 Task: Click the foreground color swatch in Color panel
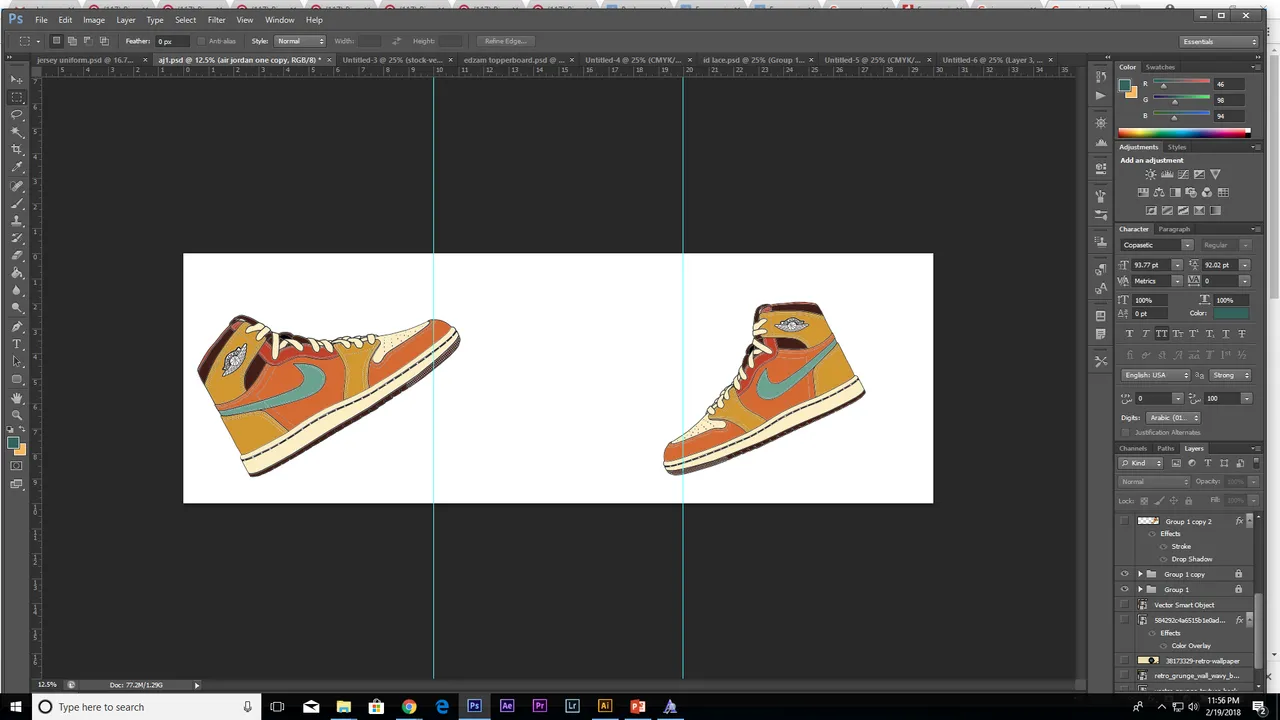(x=1126, y=85)
